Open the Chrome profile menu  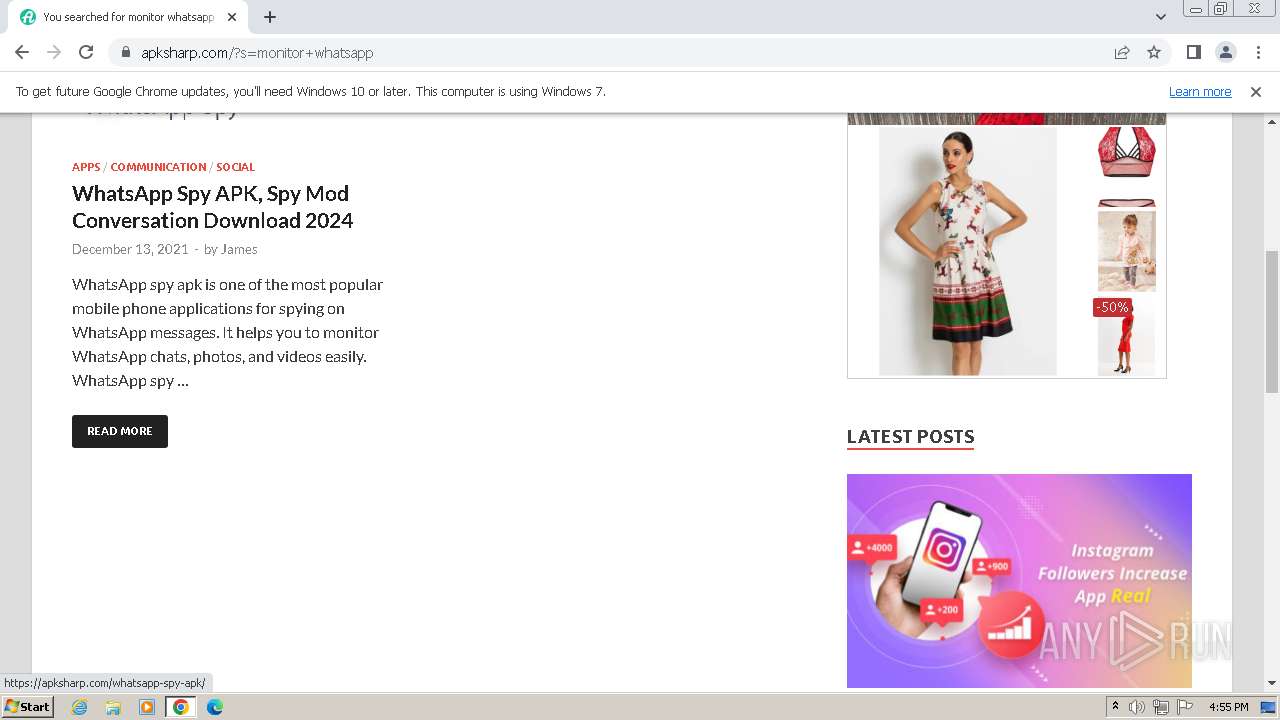pos(1226,53)
